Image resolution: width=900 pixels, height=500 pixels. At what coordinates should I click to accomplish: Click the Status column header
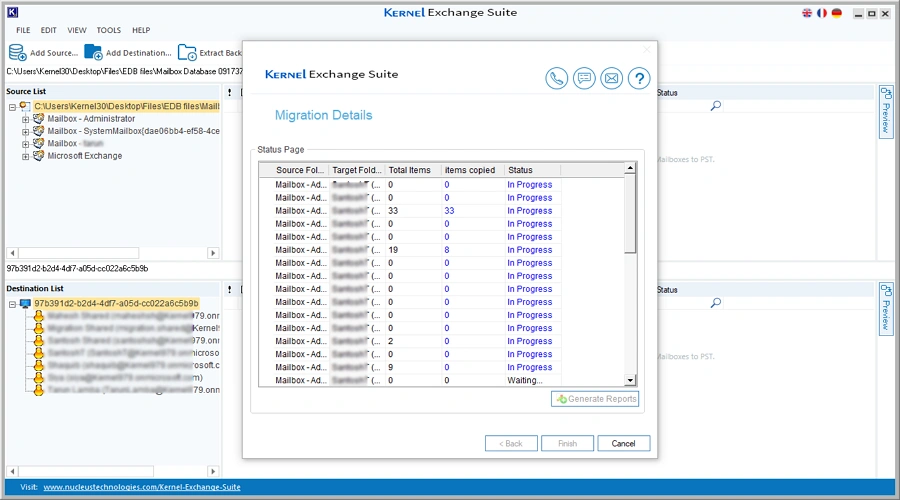coord(519,170)
